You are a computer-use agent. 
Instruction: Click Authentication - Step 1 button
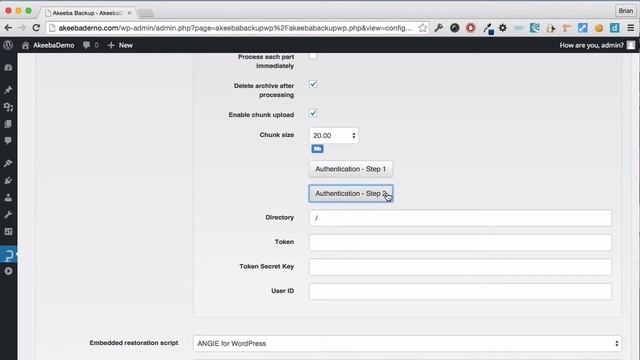(351, 169)
